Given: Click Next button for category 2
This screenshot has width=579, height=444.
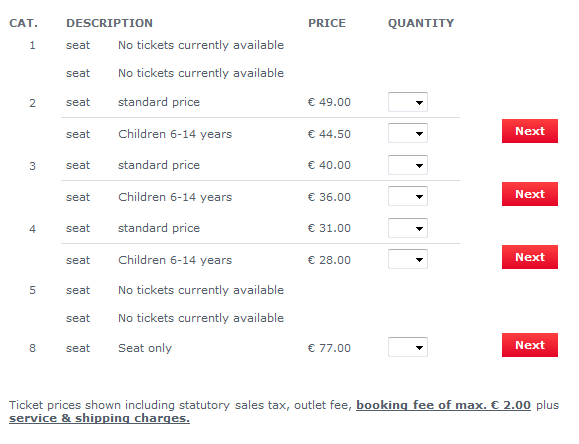Looking at the screenshot, I should click(x=530, y=131).
